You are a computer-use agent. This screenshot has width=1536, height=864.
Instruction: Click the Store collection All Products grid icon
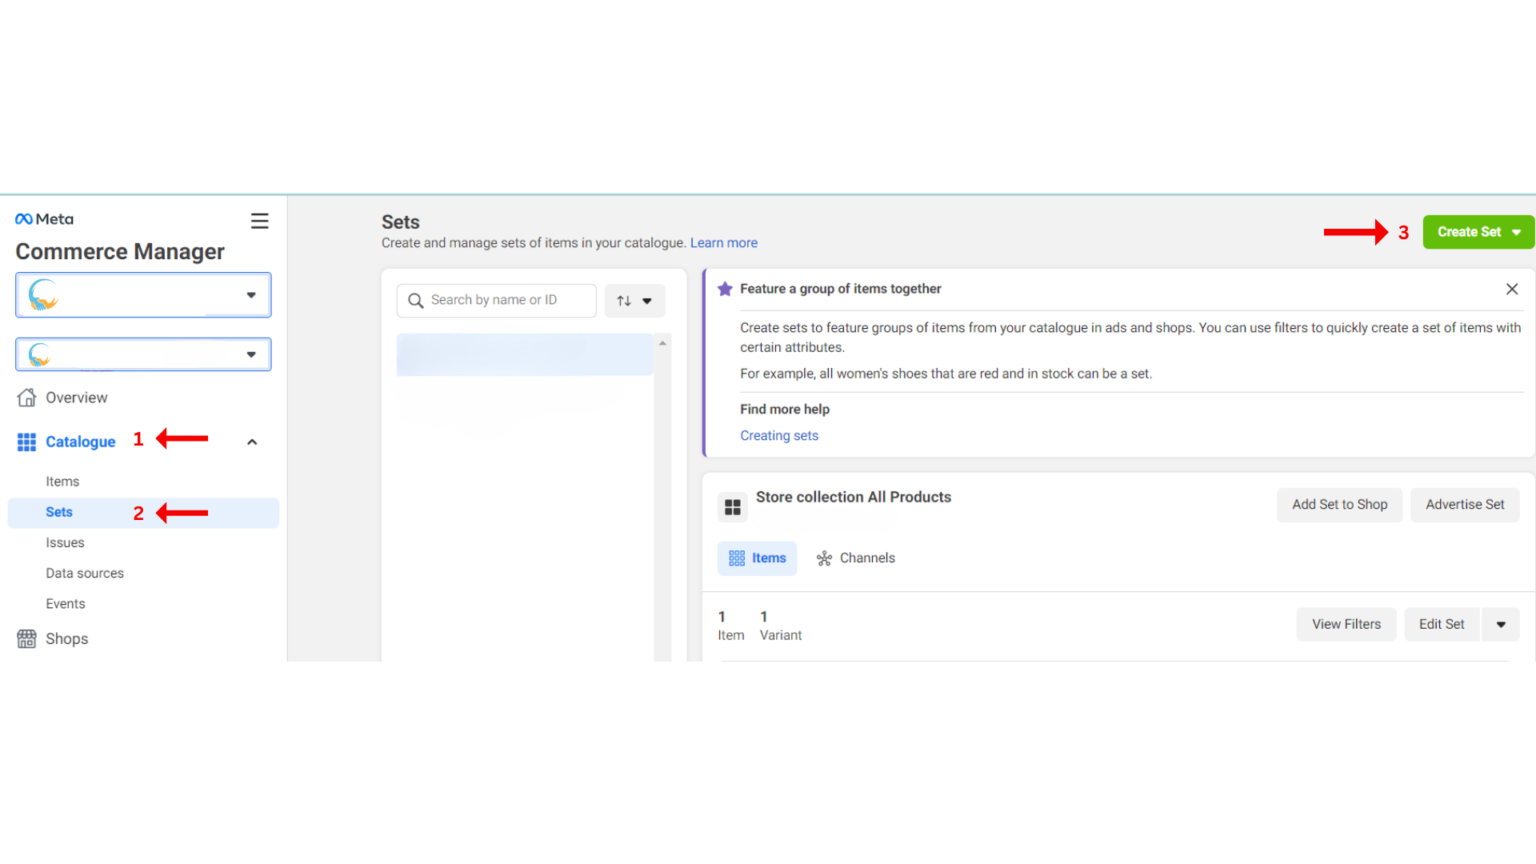[x=732, y=506]
